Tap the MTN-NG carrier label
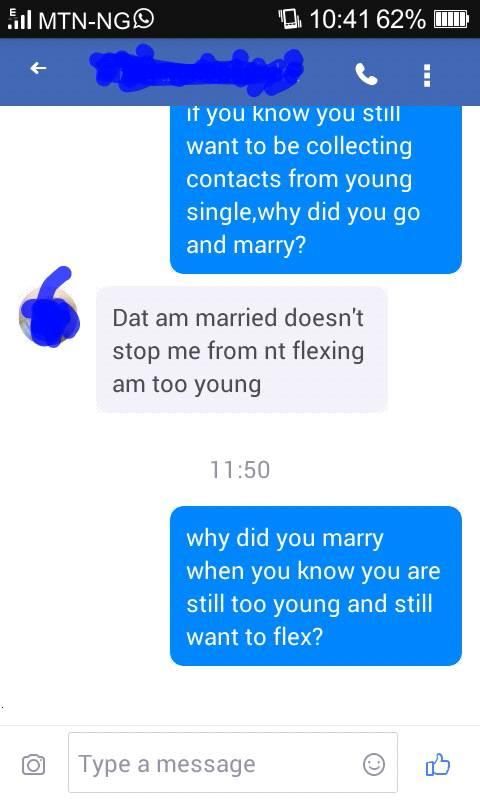This screenshot has width=480, height=800. 85,20
